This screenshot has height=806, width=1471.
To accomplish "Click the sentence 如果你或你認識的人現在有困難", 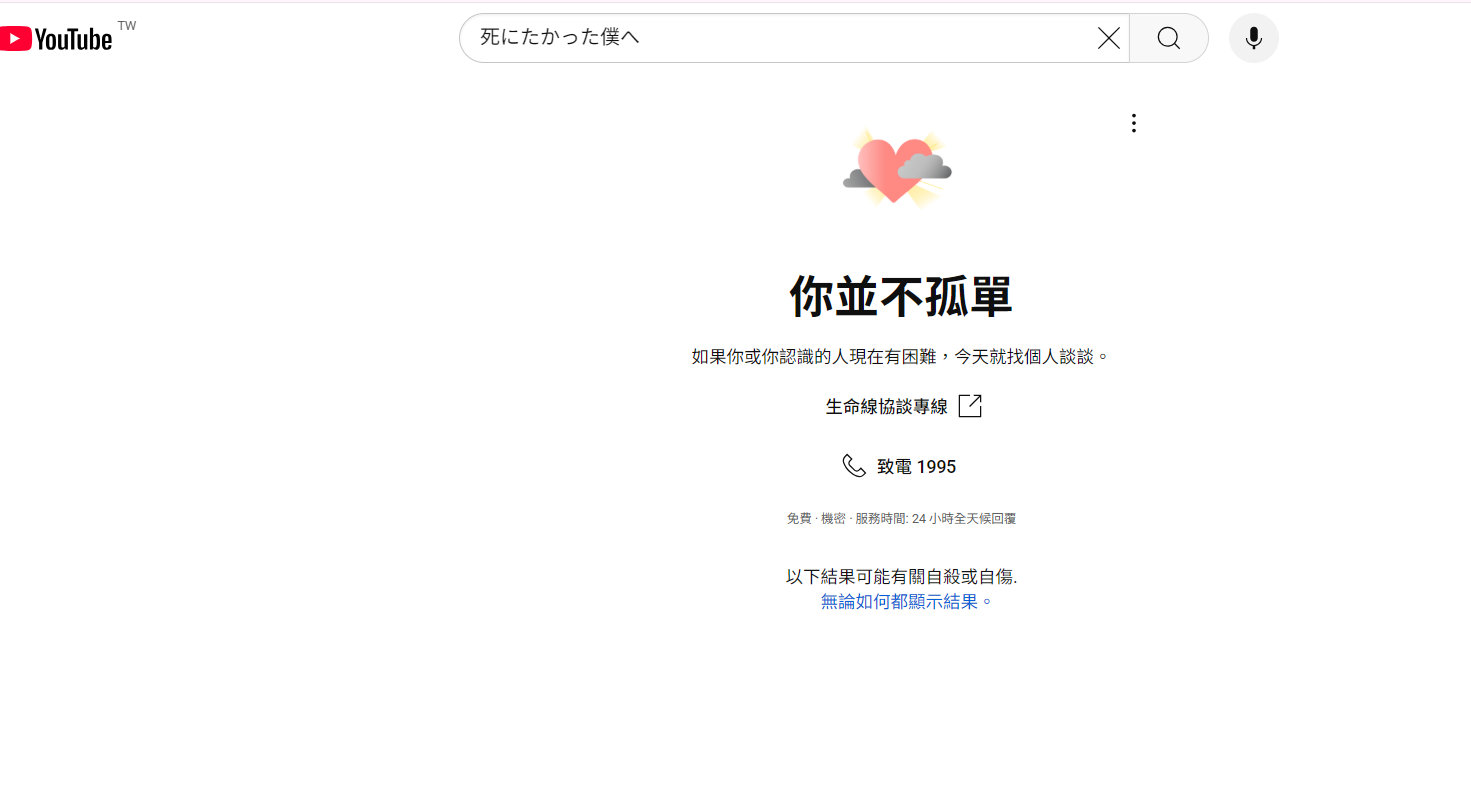I will click(901, 356).
